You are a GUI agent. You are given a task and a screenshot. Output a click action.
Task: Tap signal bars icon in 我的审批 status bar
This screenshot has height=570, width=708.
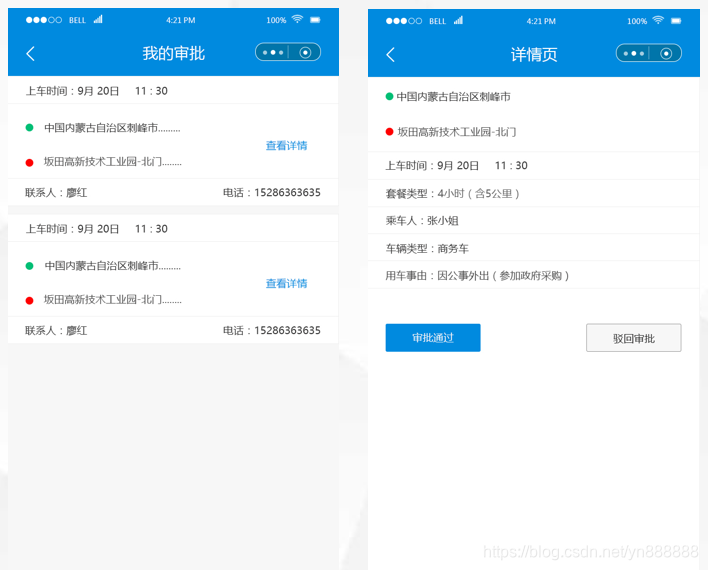[98, 19]
